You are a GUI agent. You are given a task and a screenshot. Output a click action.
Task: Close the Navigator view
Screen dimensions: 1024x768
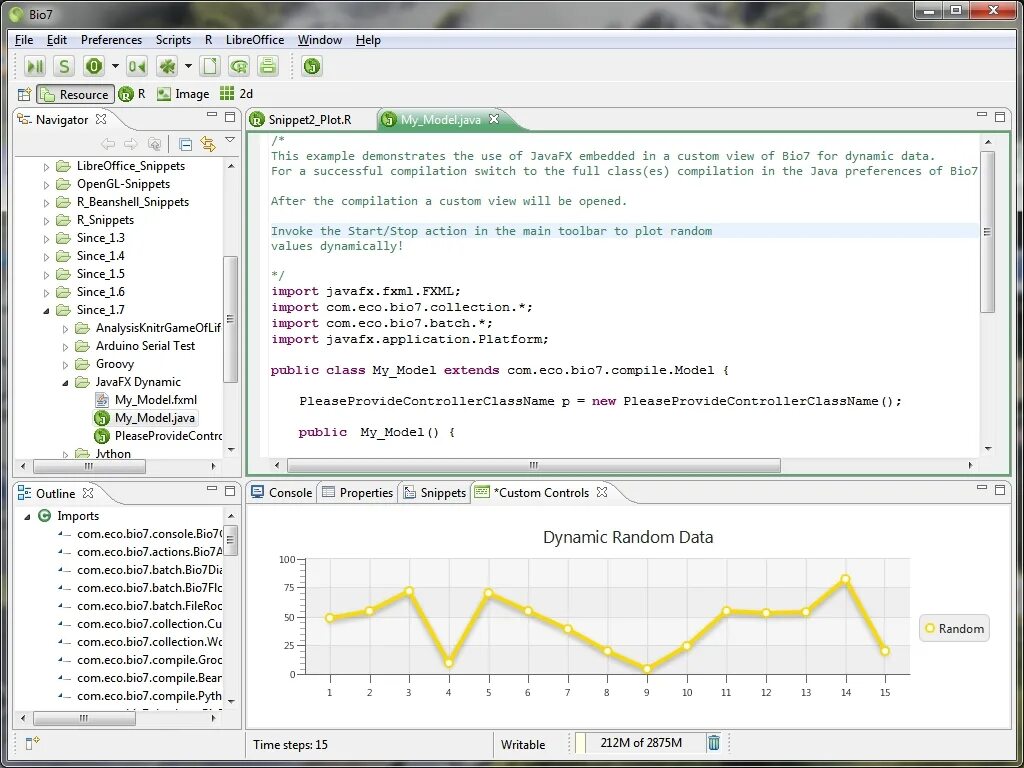101,119
